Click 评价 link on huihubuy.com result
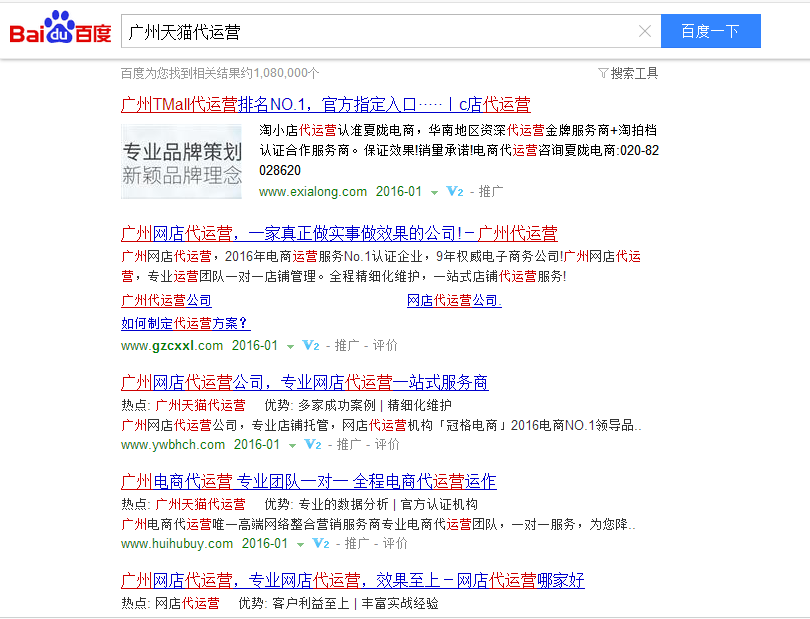 coord(395,544)
